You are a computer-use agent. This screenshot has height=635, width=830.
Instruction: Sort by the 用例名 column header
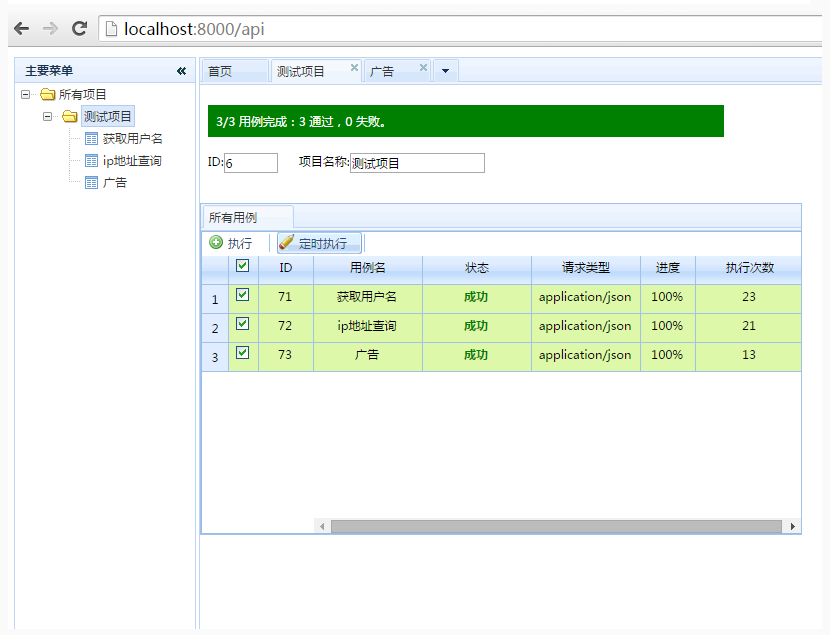tap(368, 268)
